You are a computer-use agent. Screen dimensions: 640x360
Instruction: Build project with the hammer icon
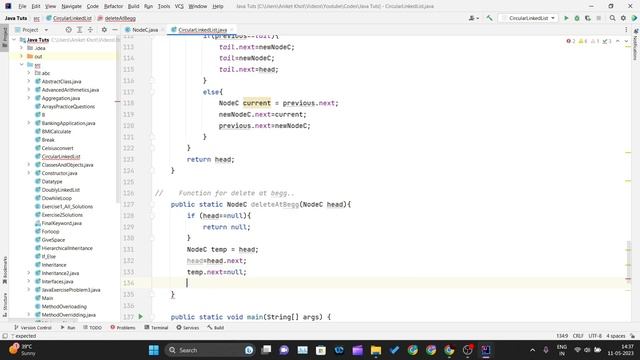coord(489,18)
